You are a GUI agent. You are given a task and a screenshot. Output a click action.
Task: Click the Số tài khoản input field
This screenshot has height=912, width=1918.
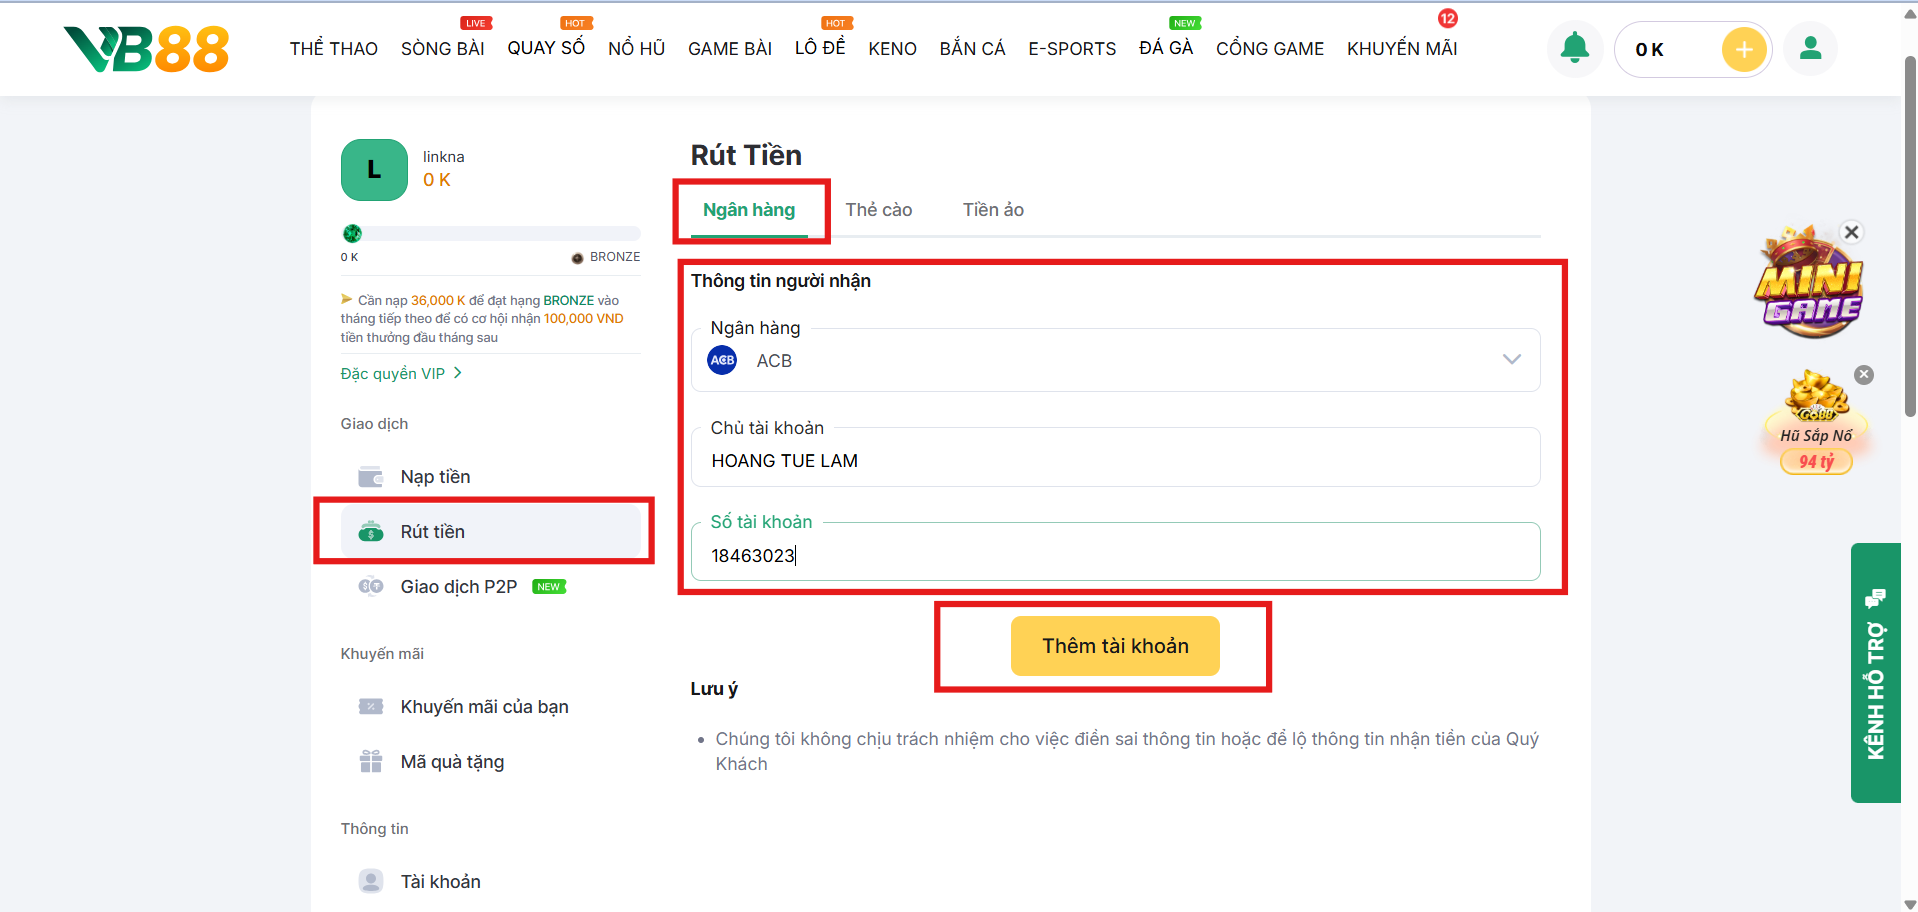pos(1115,555)
